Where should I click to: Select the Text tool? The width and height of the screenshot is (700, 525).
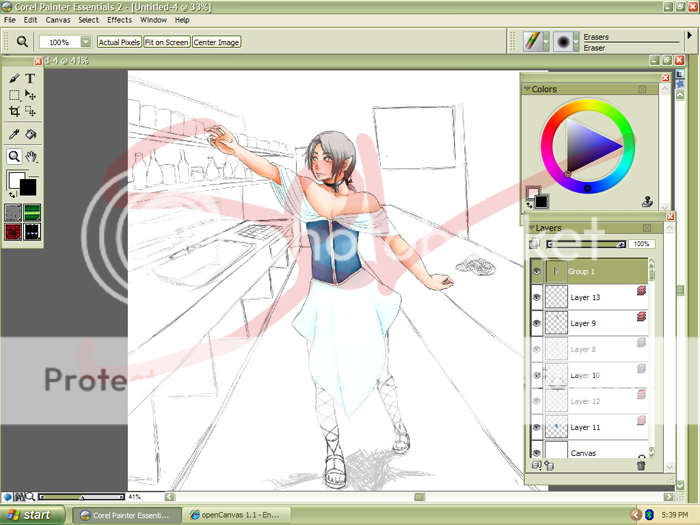coord(30,78)
